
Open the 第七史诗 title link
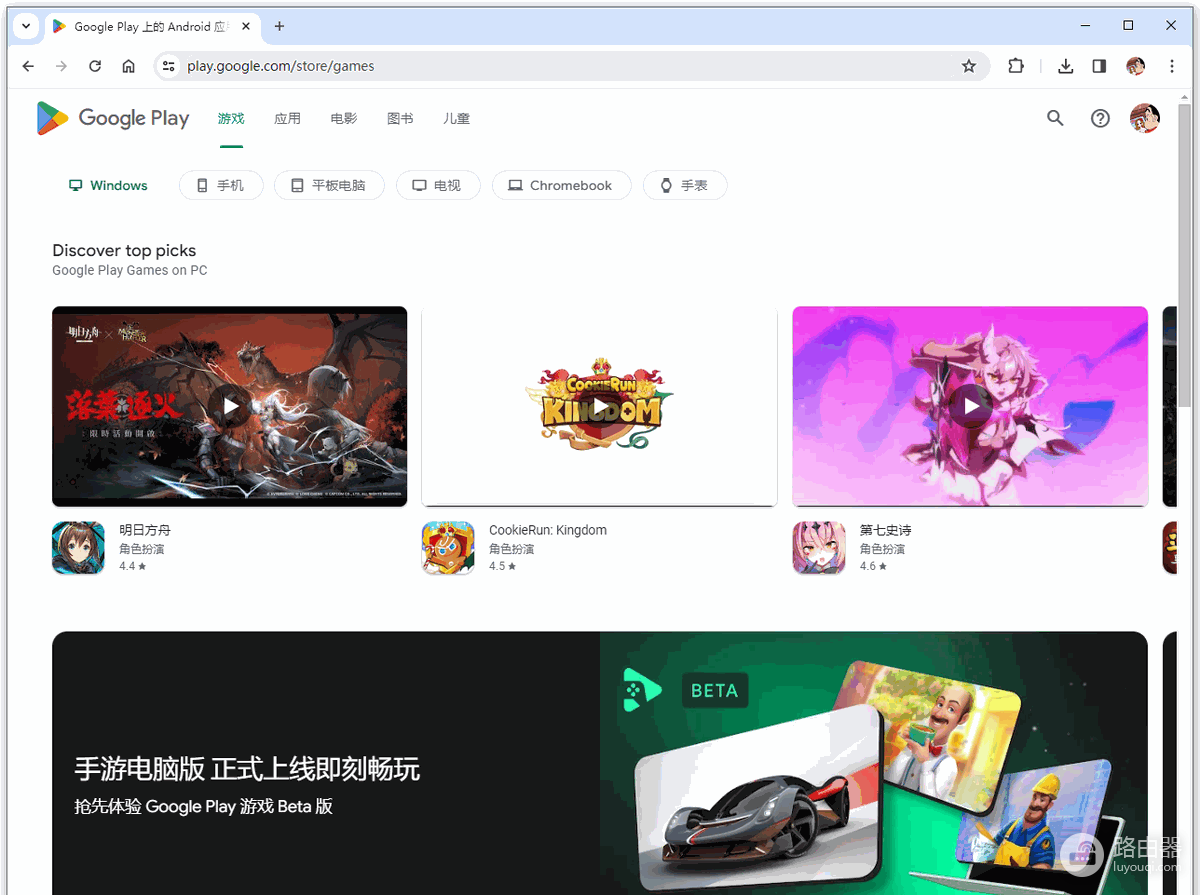[886, 530]
